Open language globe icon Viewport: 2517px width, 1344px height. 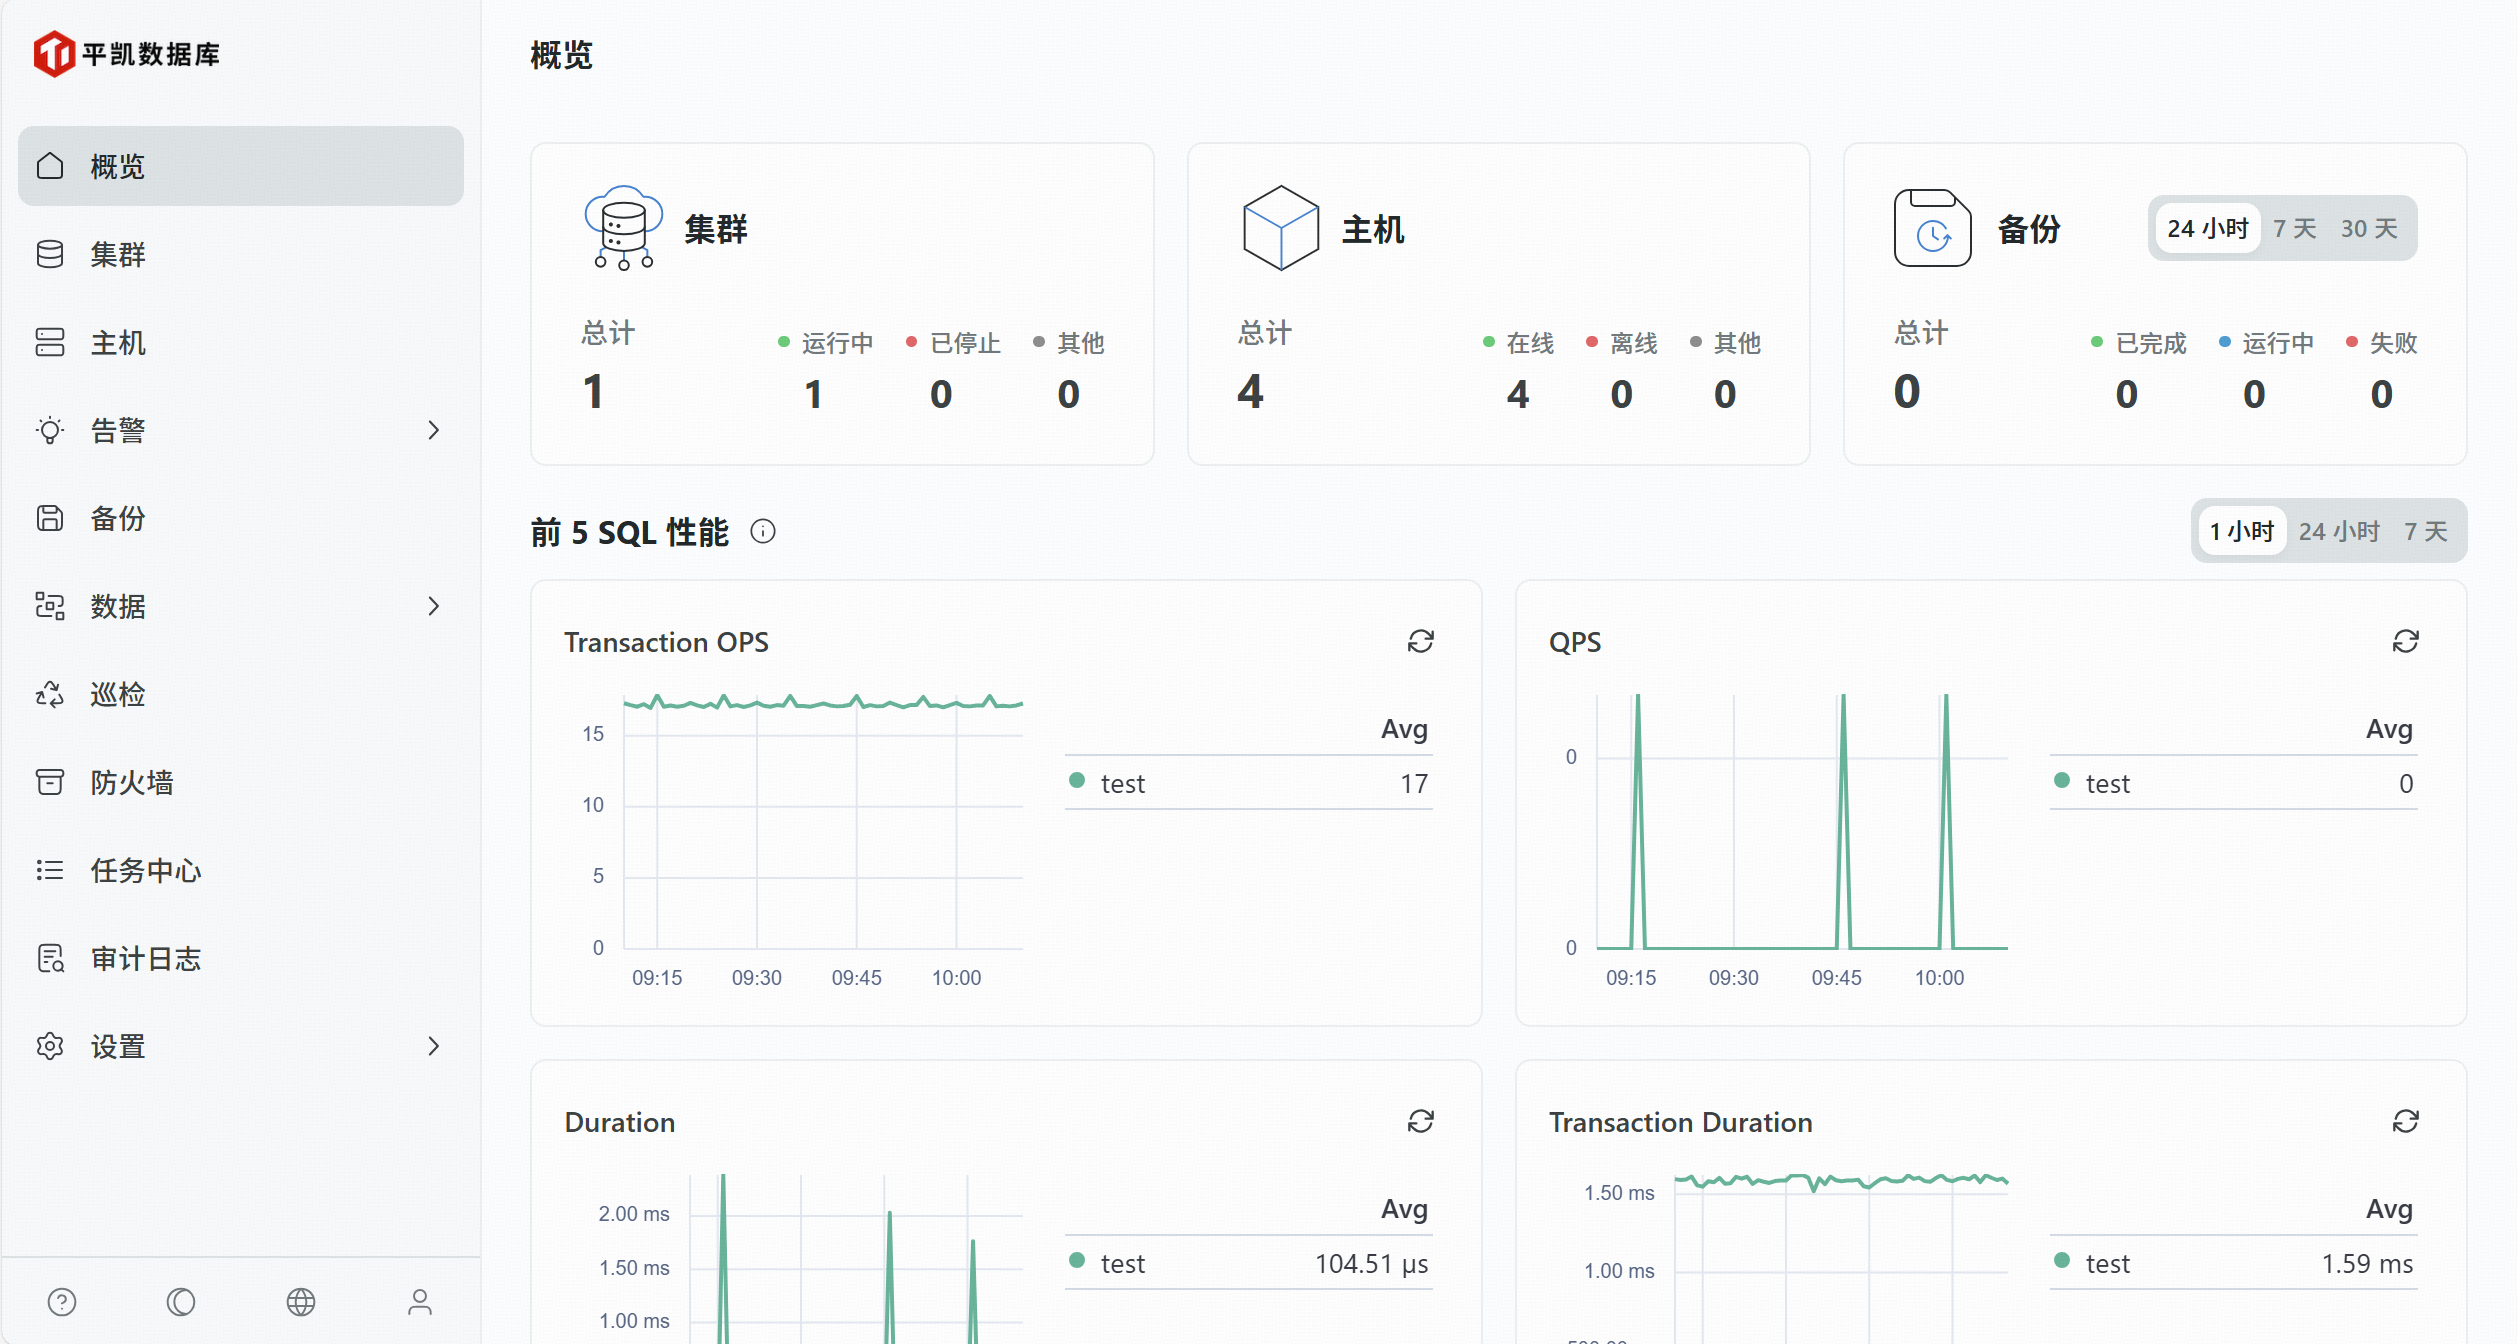point(300,1301)
